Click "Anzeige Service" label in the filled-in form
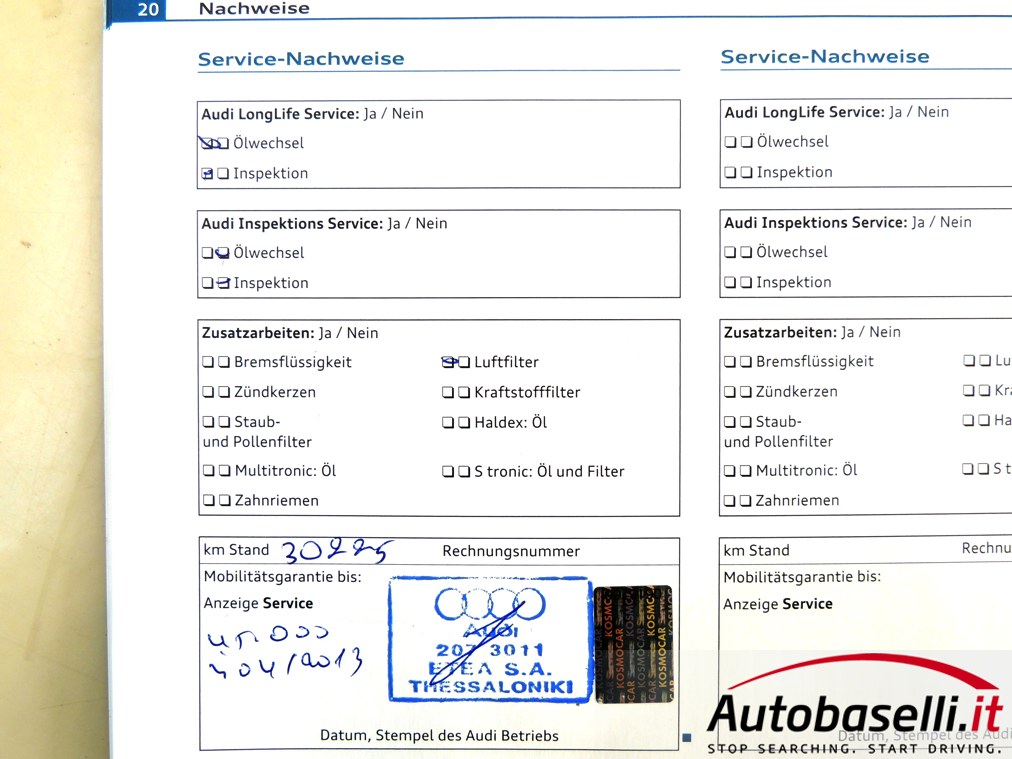 [258, 603]
